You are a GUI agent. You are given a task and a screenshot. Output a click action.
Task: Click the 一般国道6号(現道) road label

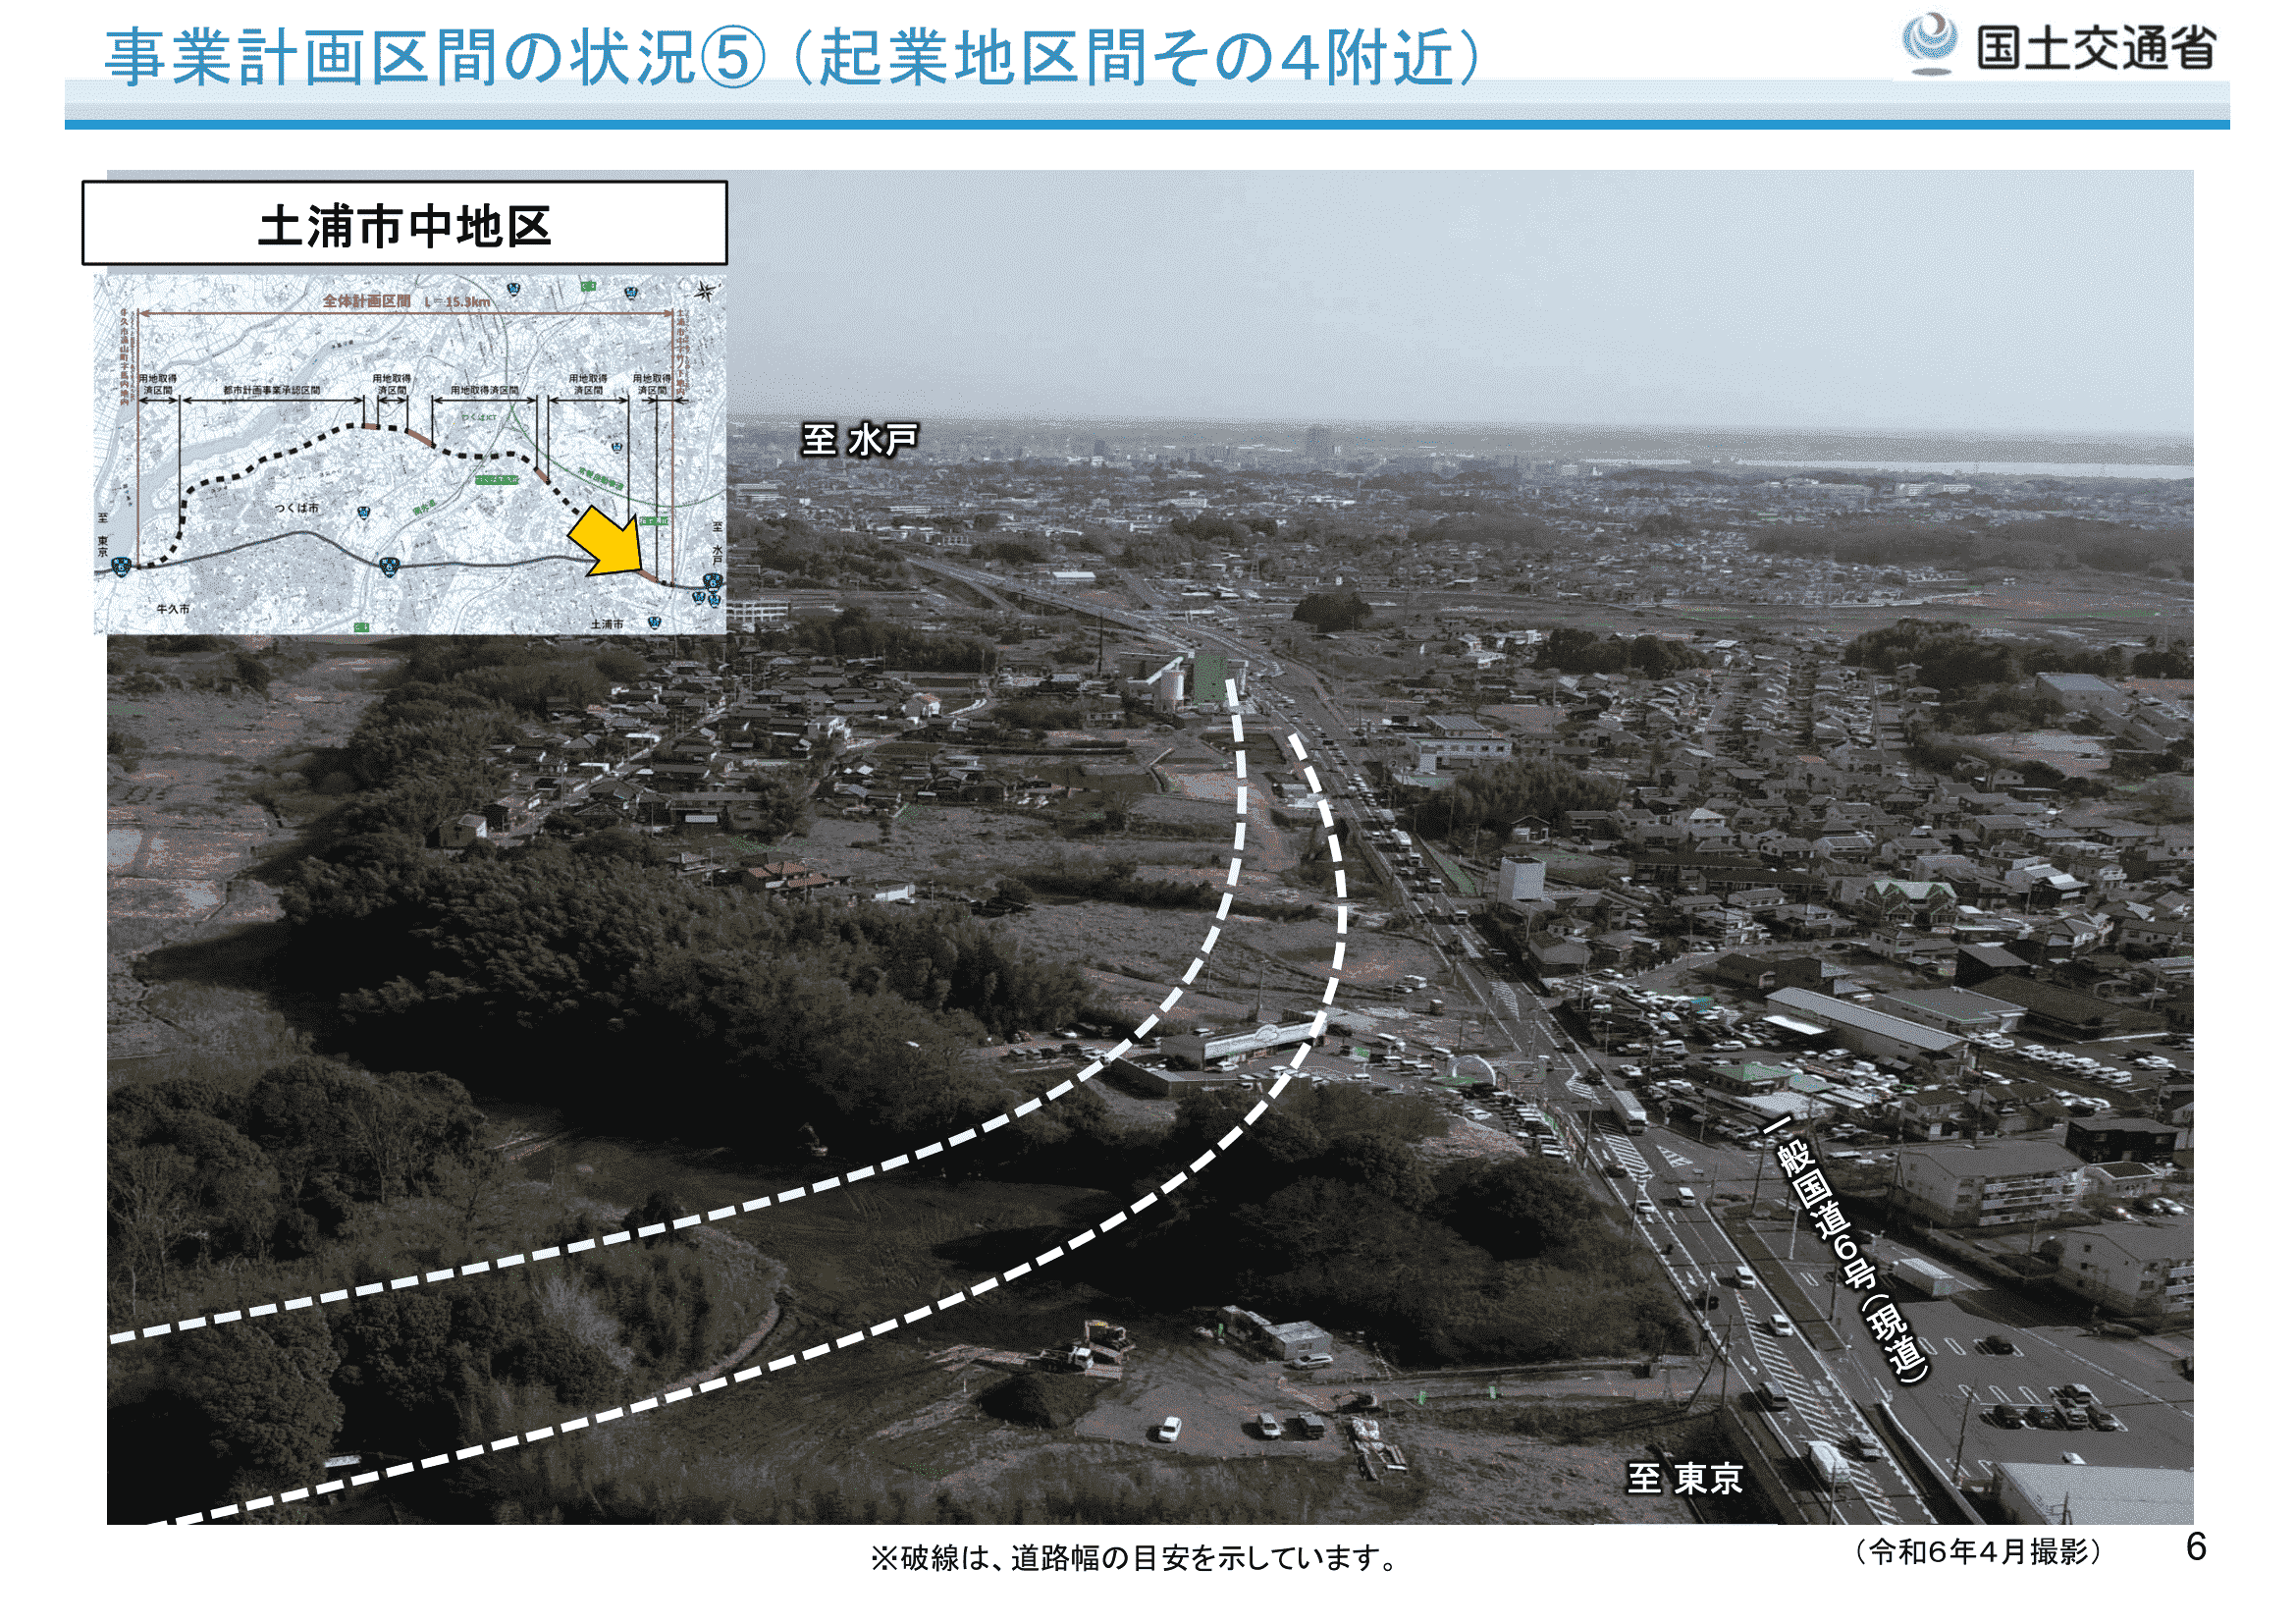(x=1848, y=1252)
